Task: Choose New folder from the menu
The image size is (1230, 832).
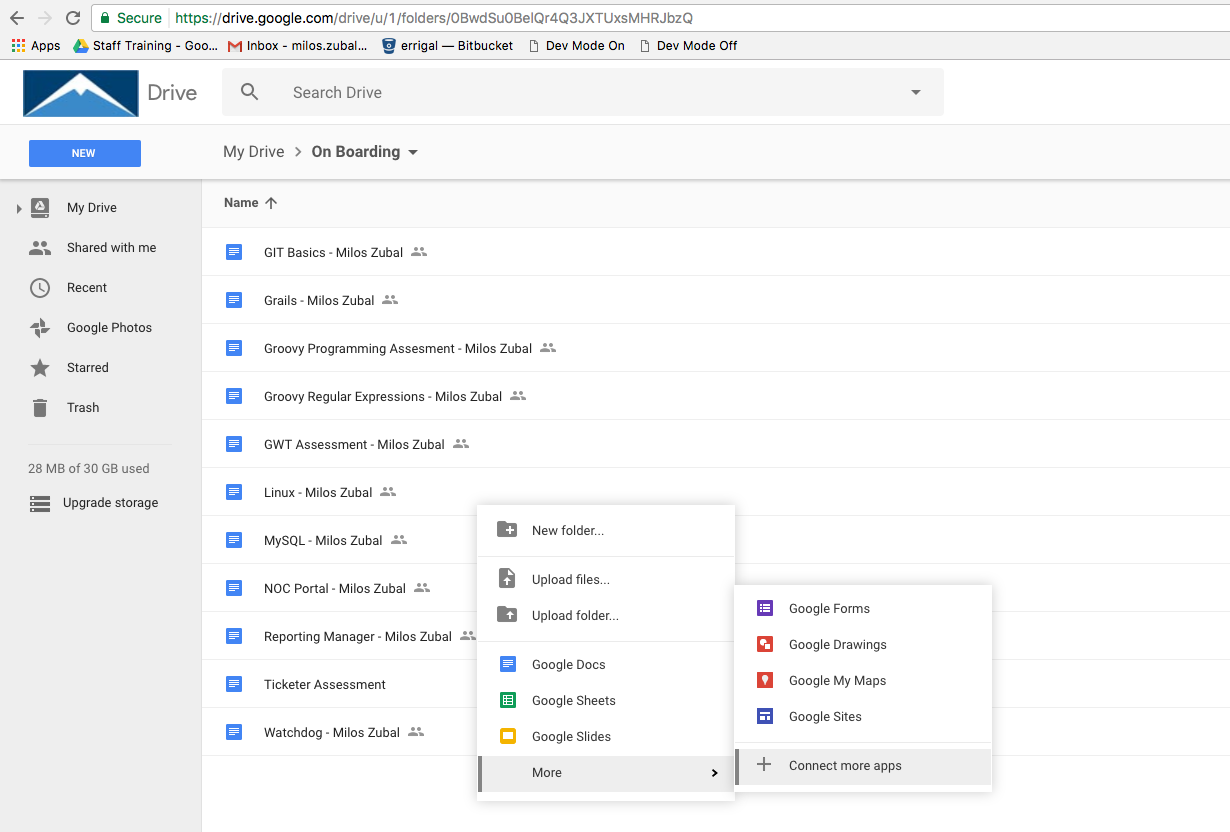Action: point(567,530)
